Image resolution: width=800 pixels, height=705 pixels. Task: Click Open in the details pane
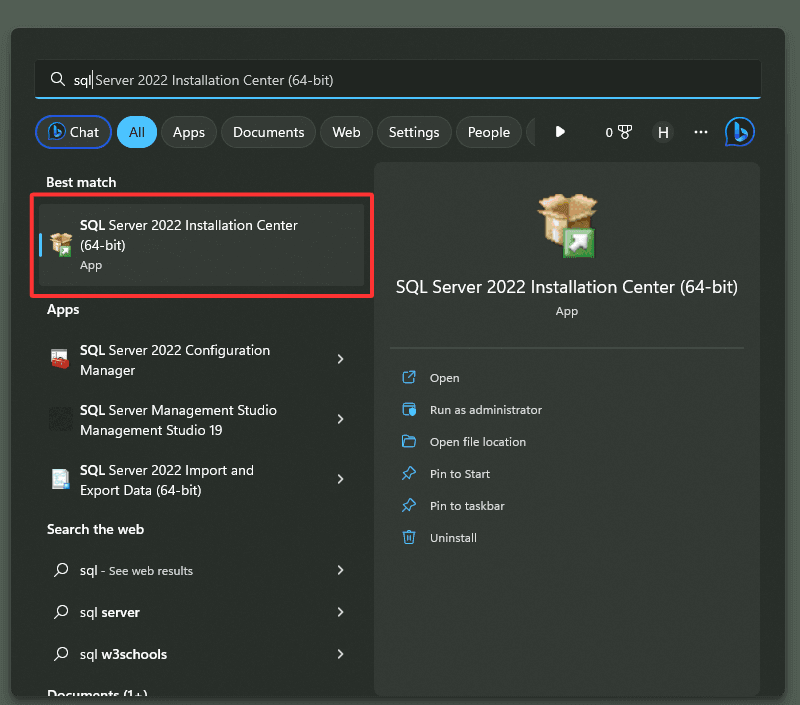(x=444, y=378)
